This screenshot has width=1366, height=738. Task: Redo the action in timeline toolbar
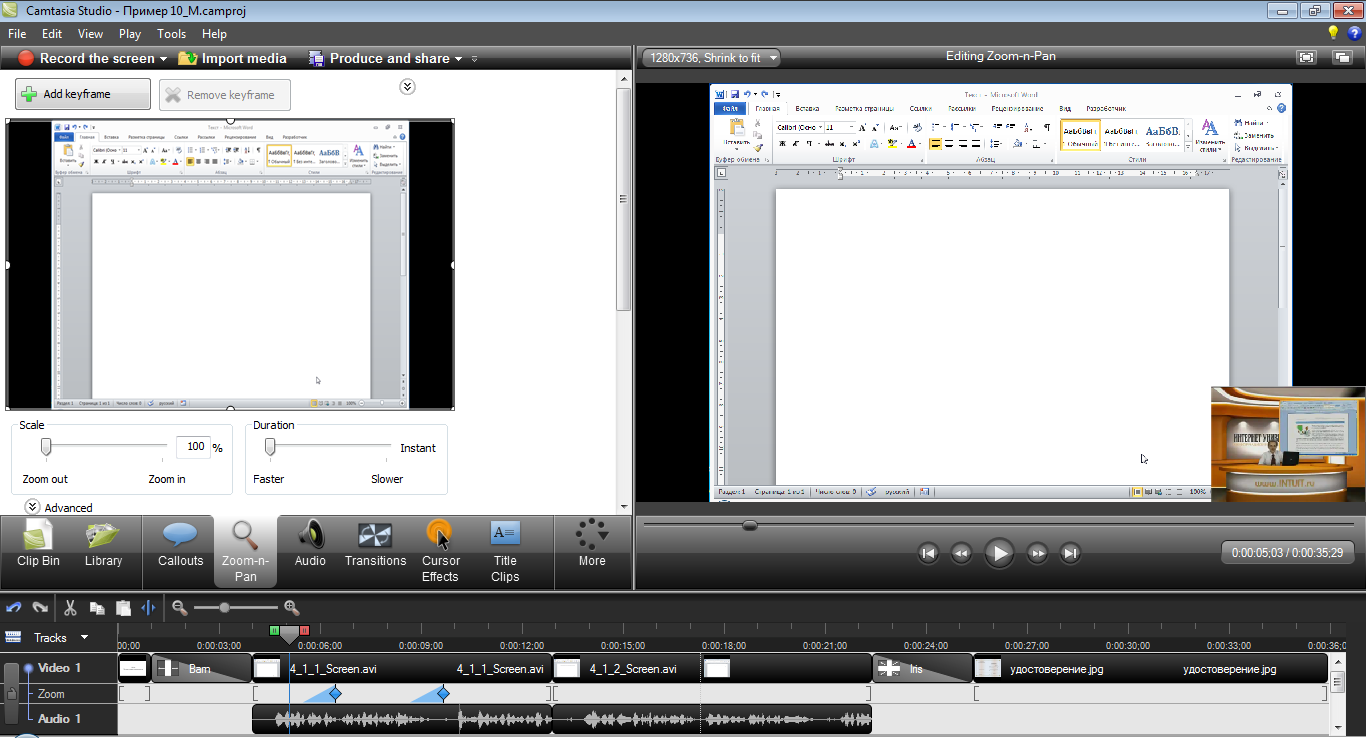[x=40, y=607]
